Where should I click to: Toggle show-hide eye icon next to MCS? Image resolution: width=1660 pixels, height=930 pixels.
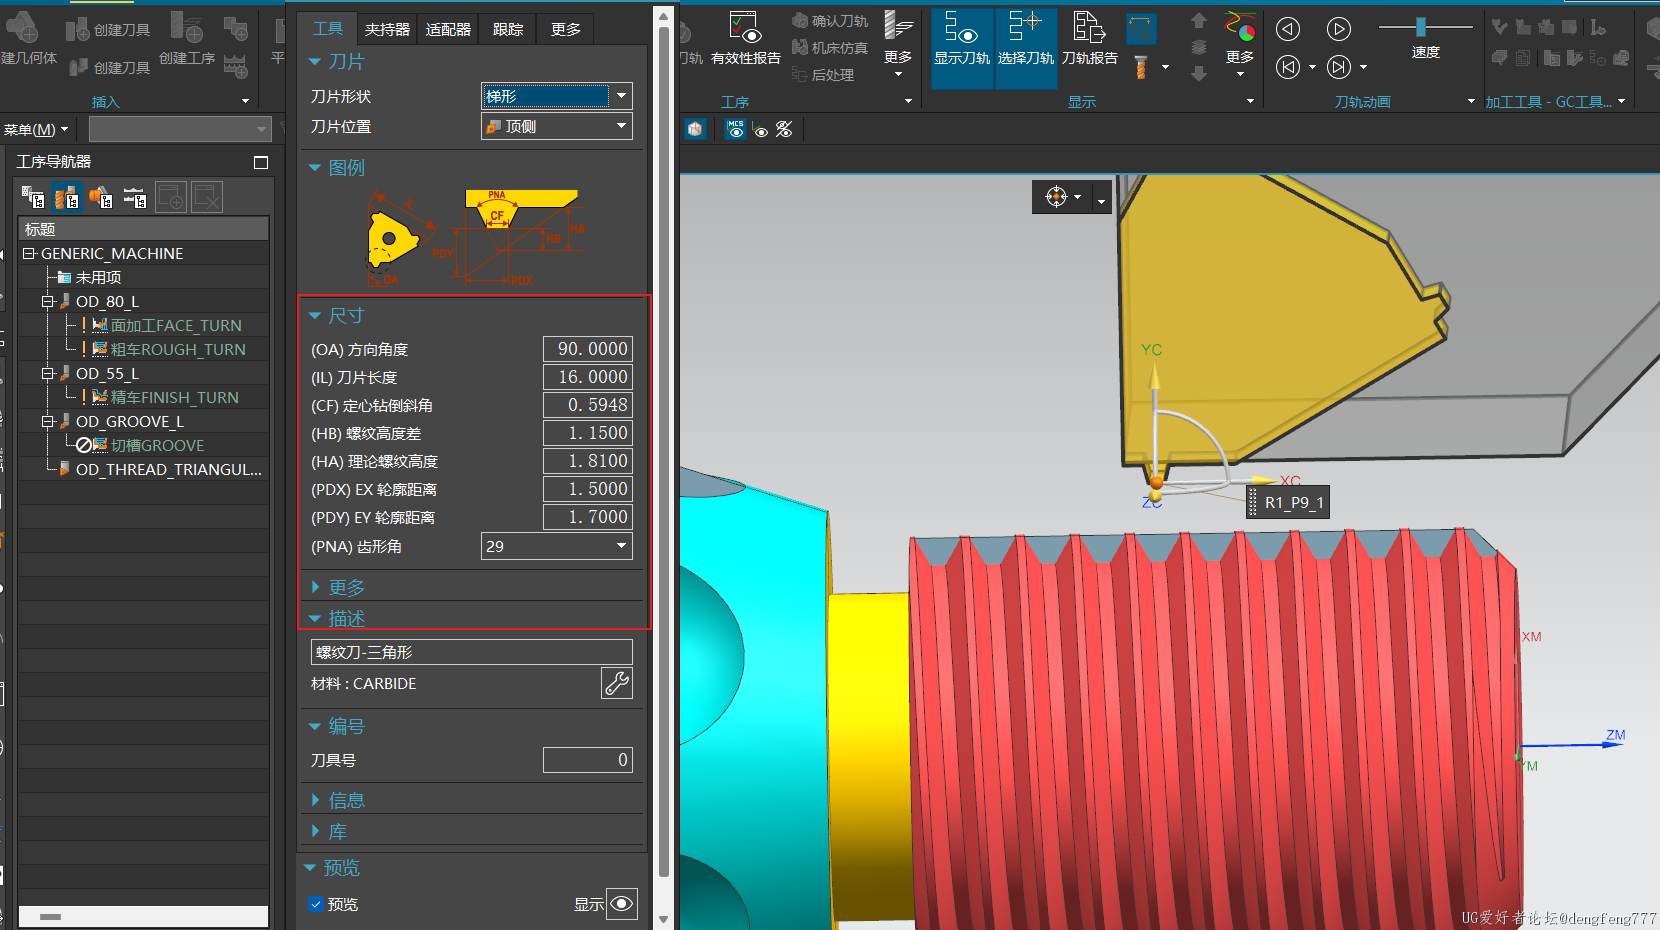click(760, 130)
